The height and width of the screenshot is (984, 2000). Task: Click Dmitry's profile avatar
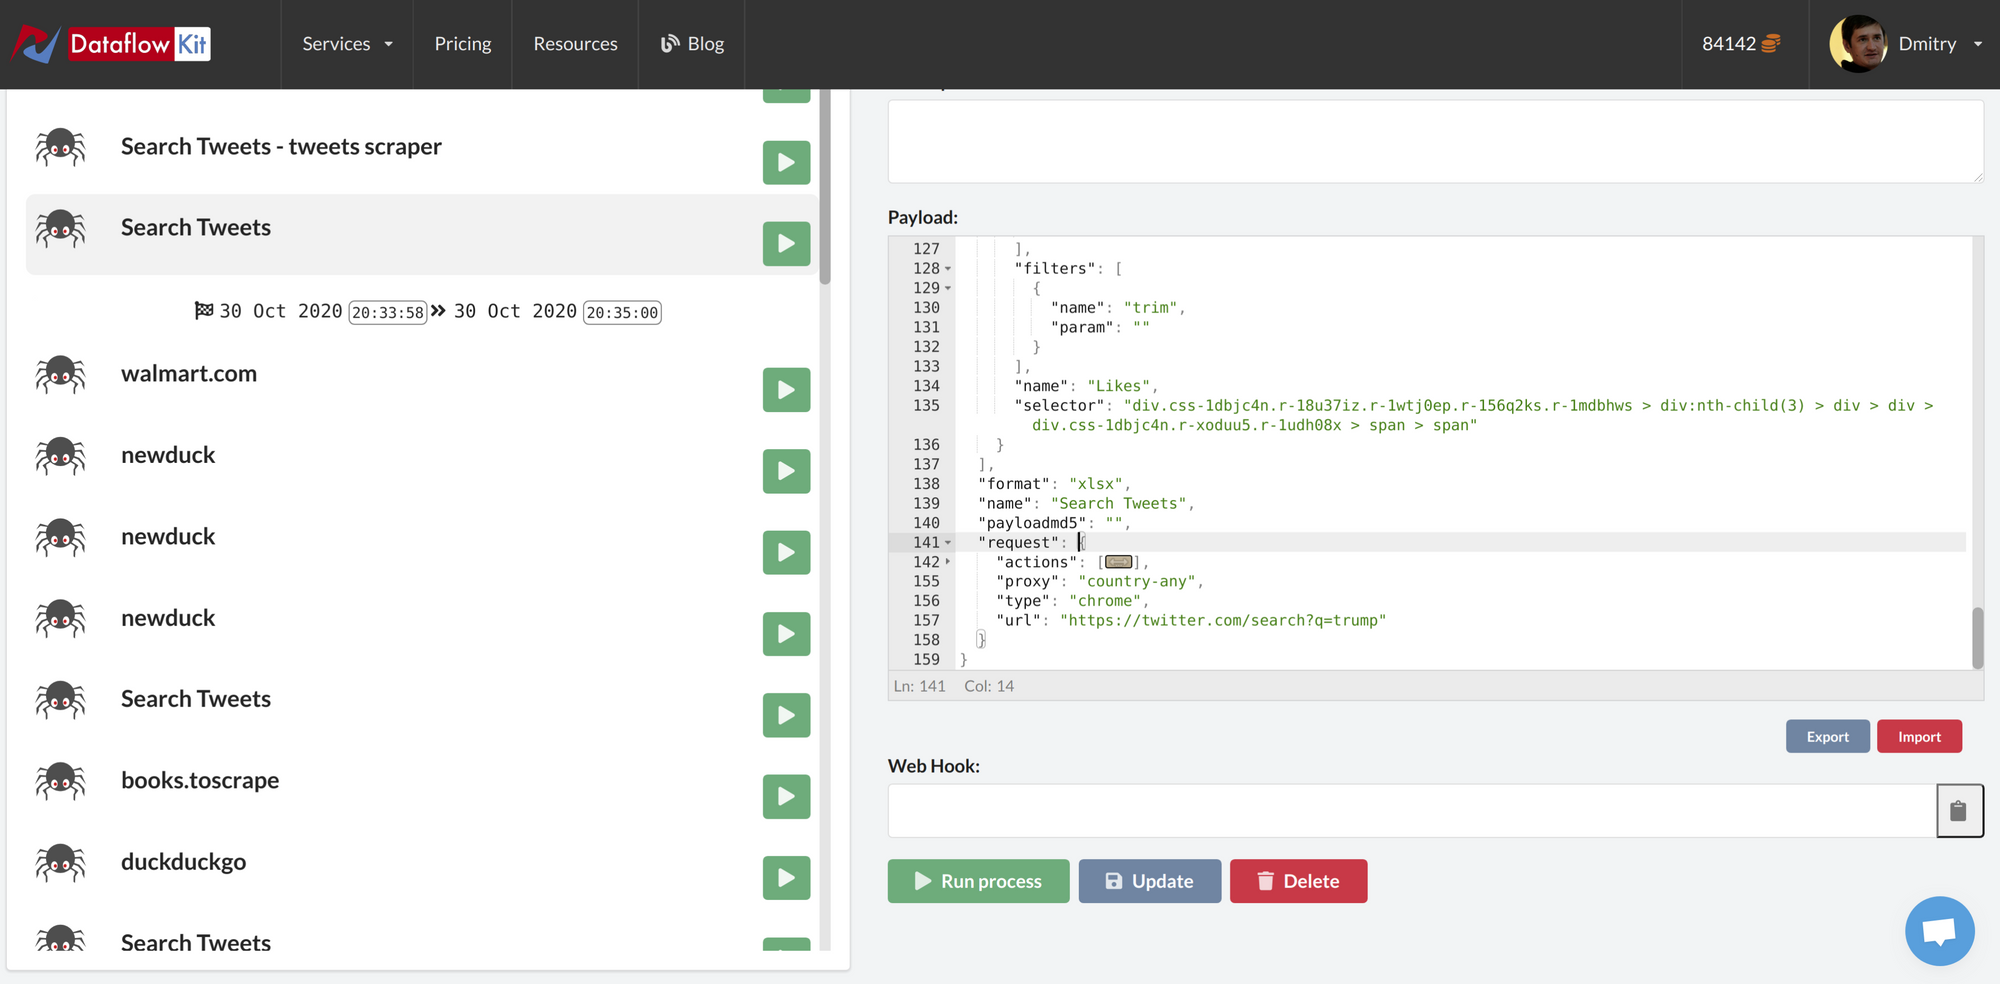pos(1858,44)
